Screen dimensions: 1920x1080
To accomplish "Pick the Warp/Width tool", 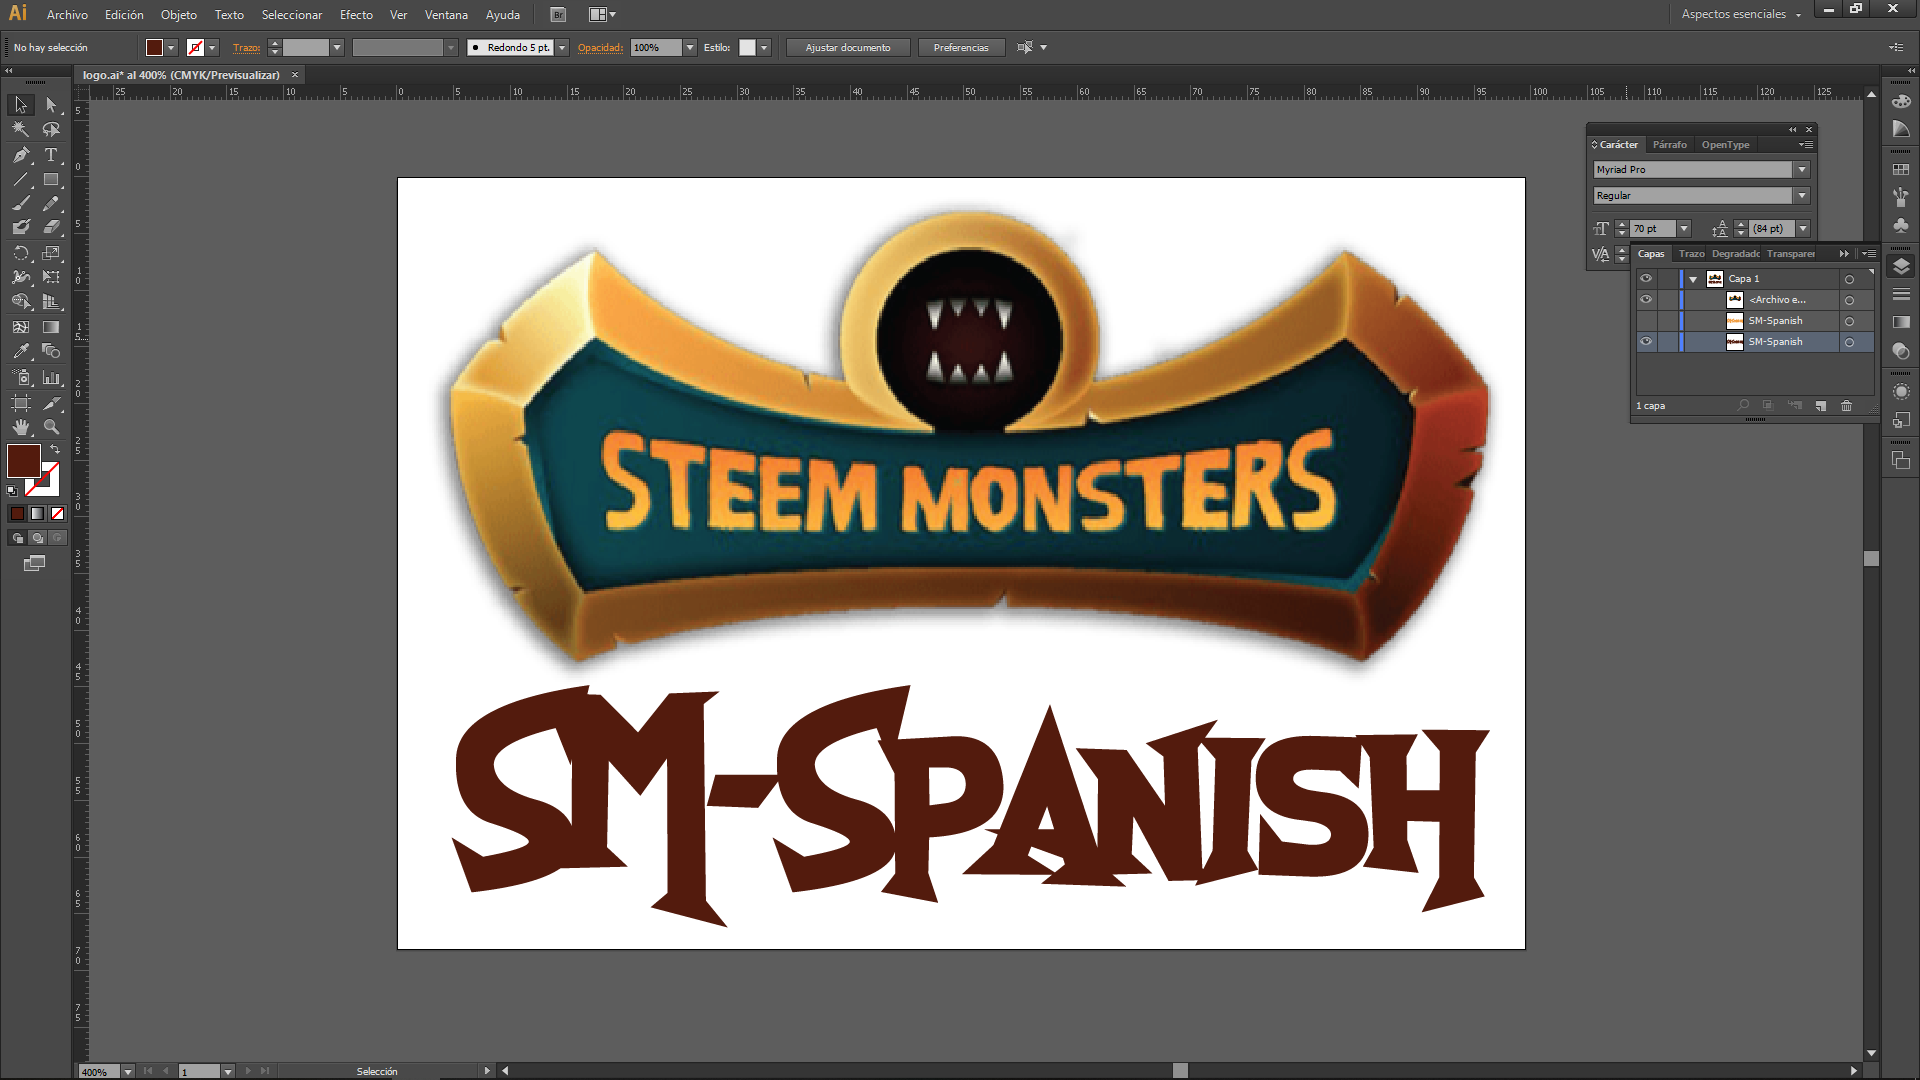I will (21, 277).
